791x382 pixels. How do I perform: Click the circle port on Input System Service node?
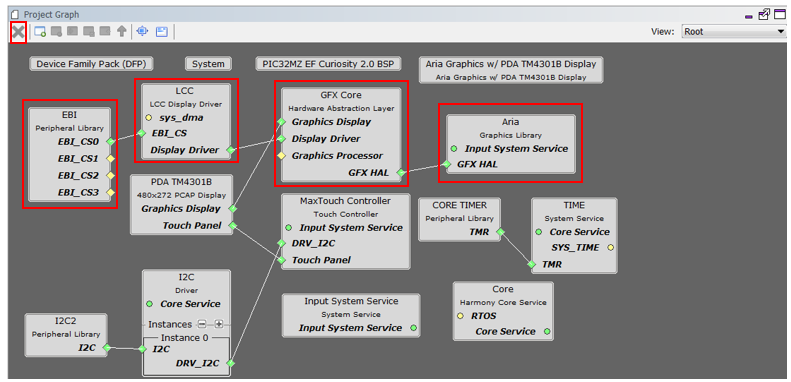414,328
